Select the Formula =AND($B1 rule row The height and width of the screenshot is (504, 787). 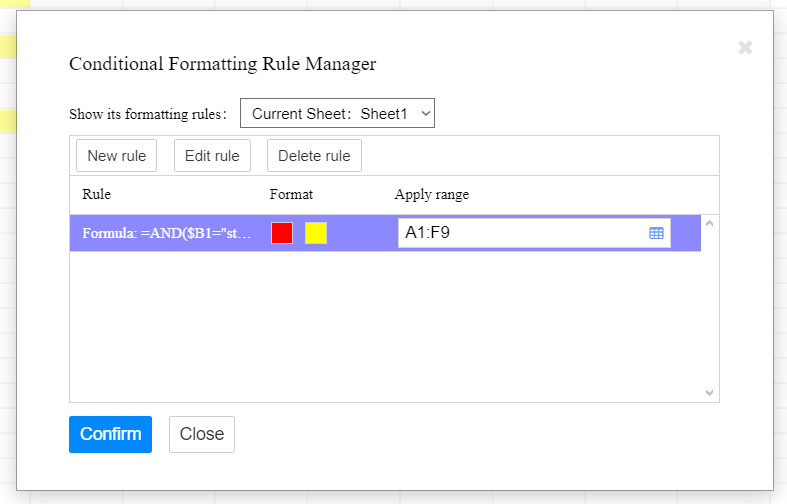pos(165,233)
